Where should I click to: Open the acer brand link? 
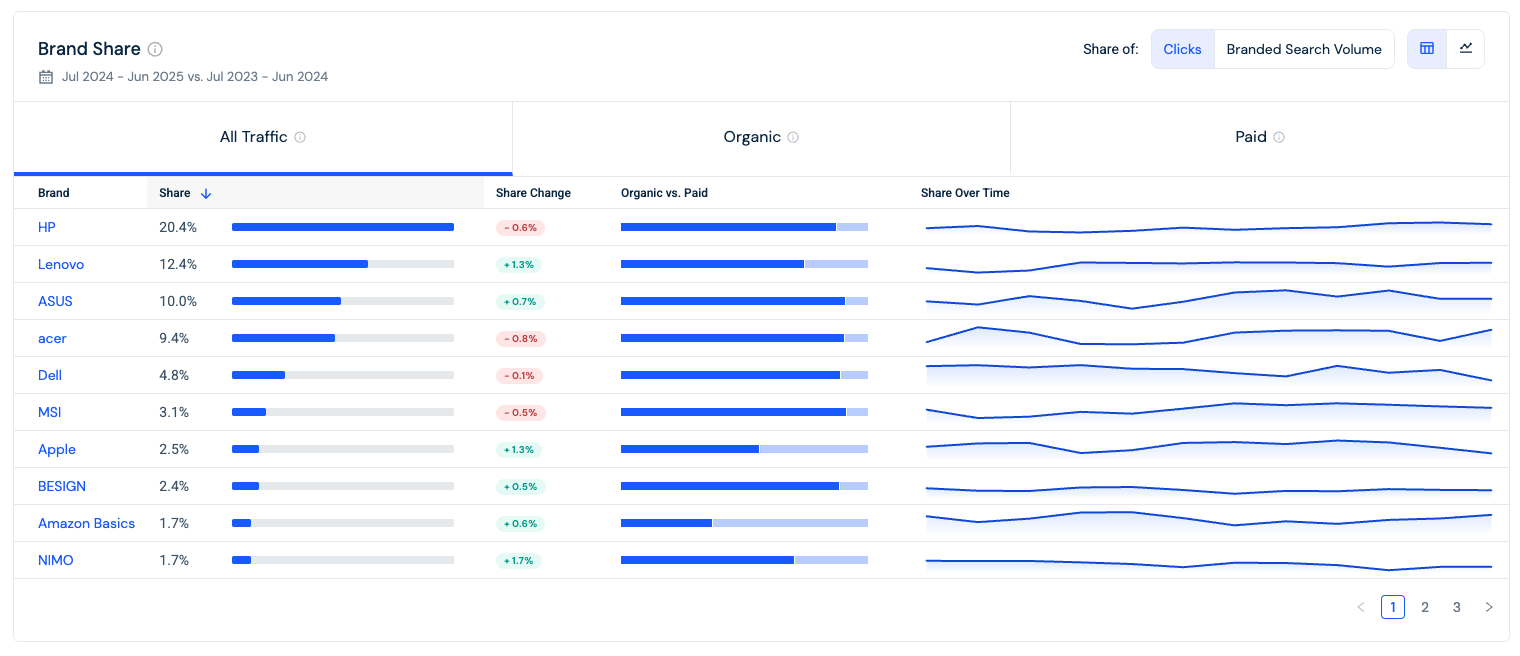52,338
